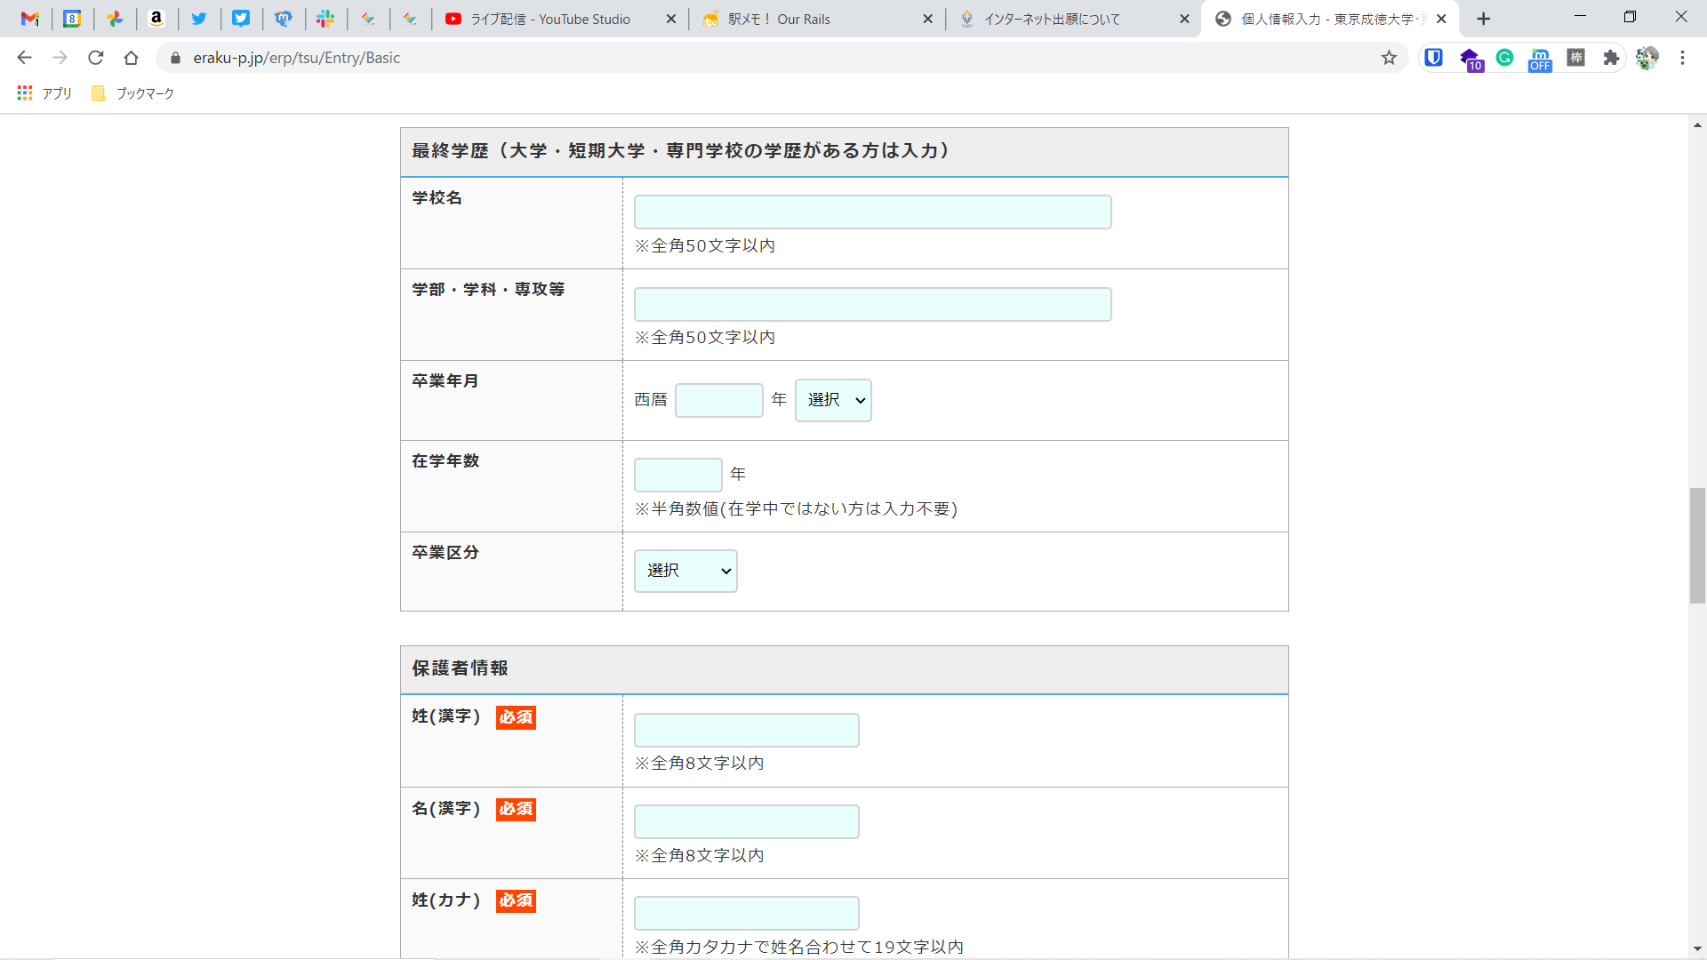Viewport: 1707px width, 960px height.
Task: Open the アプリ apps shortcut
Action: 45,93
